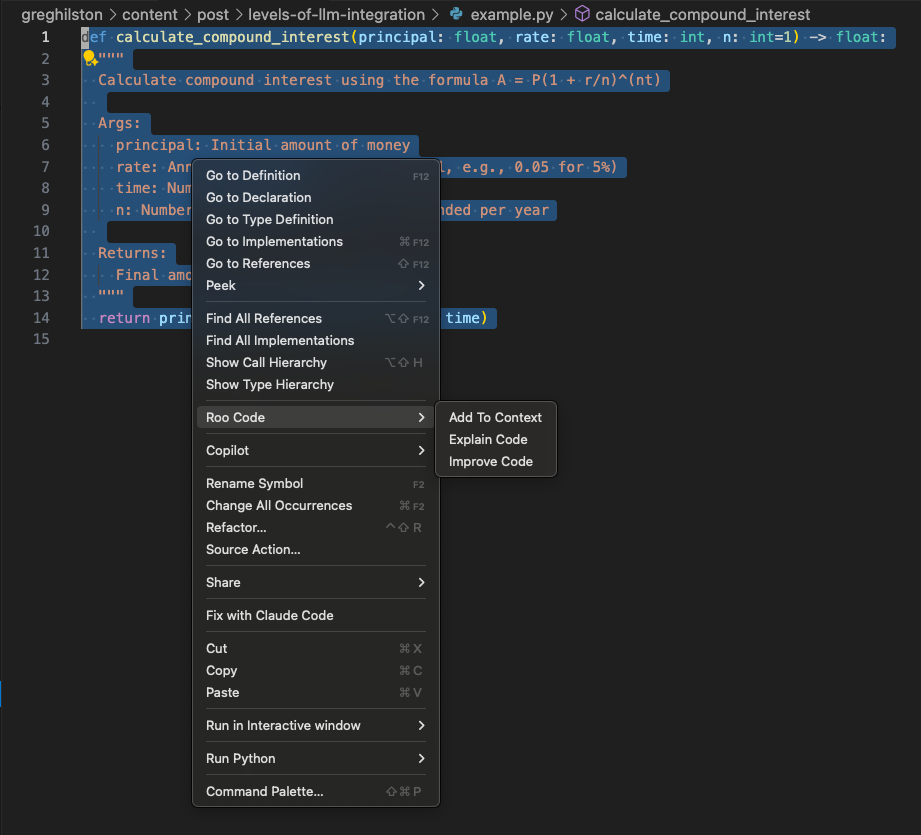Screen dimensions: 921x835
Task: Click the greghilston breadcrumb
Action: (62, 14)
